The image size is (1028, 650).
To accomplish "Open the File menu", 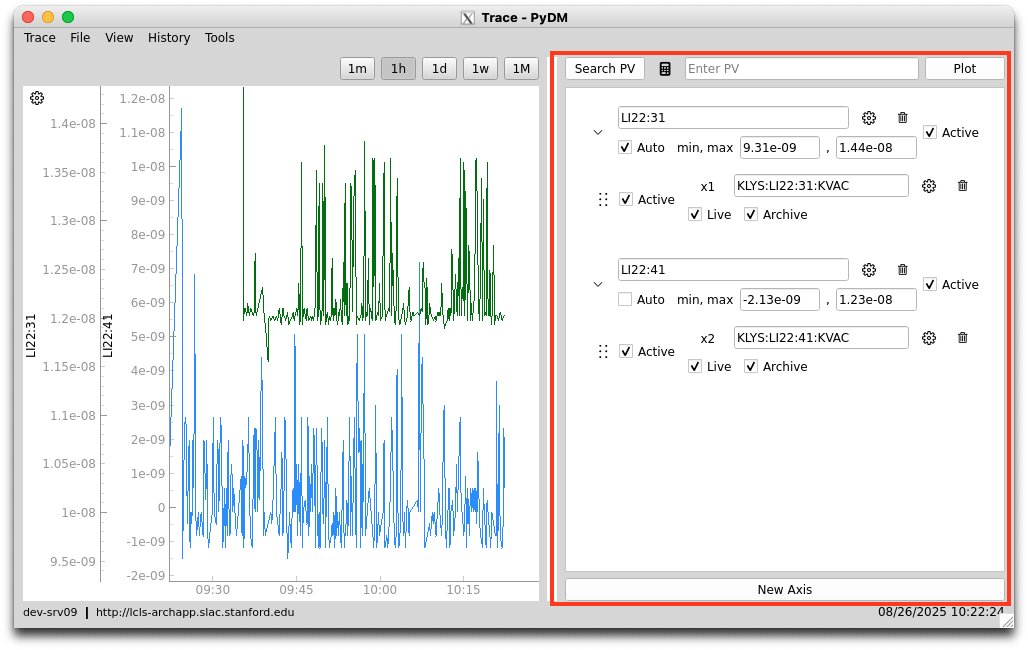I will 80,38.
